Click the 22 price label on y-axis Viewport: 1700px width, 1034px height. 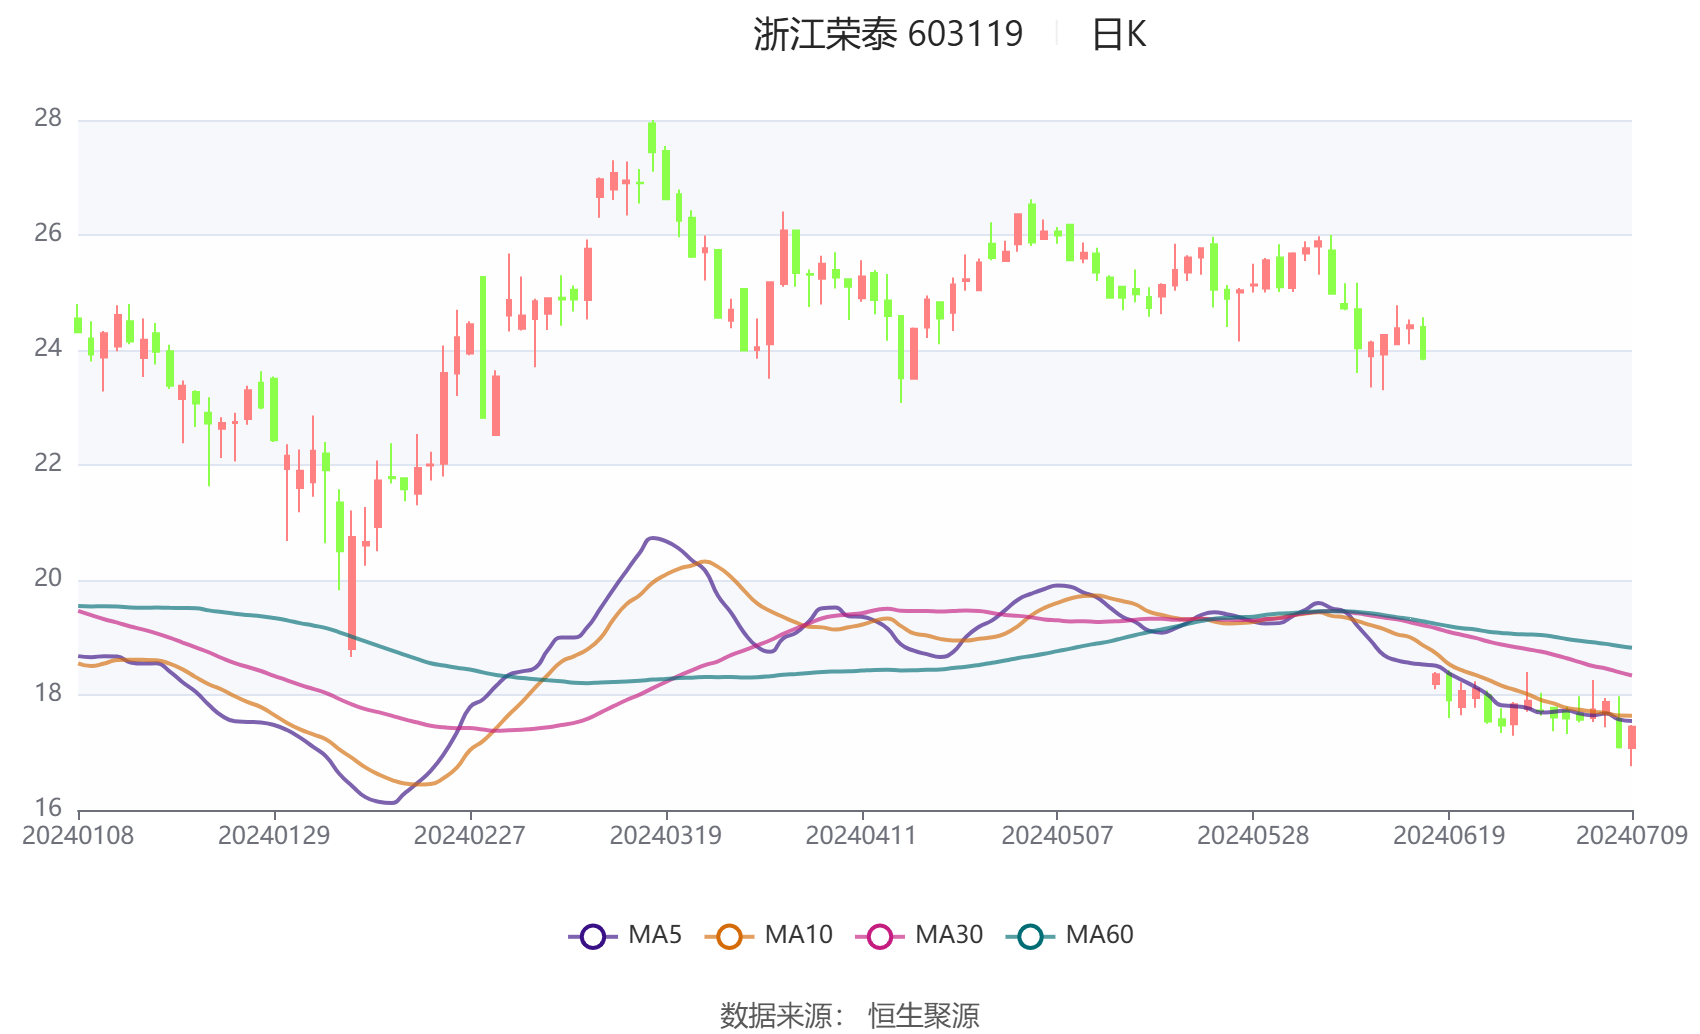(x=48, y=463)
